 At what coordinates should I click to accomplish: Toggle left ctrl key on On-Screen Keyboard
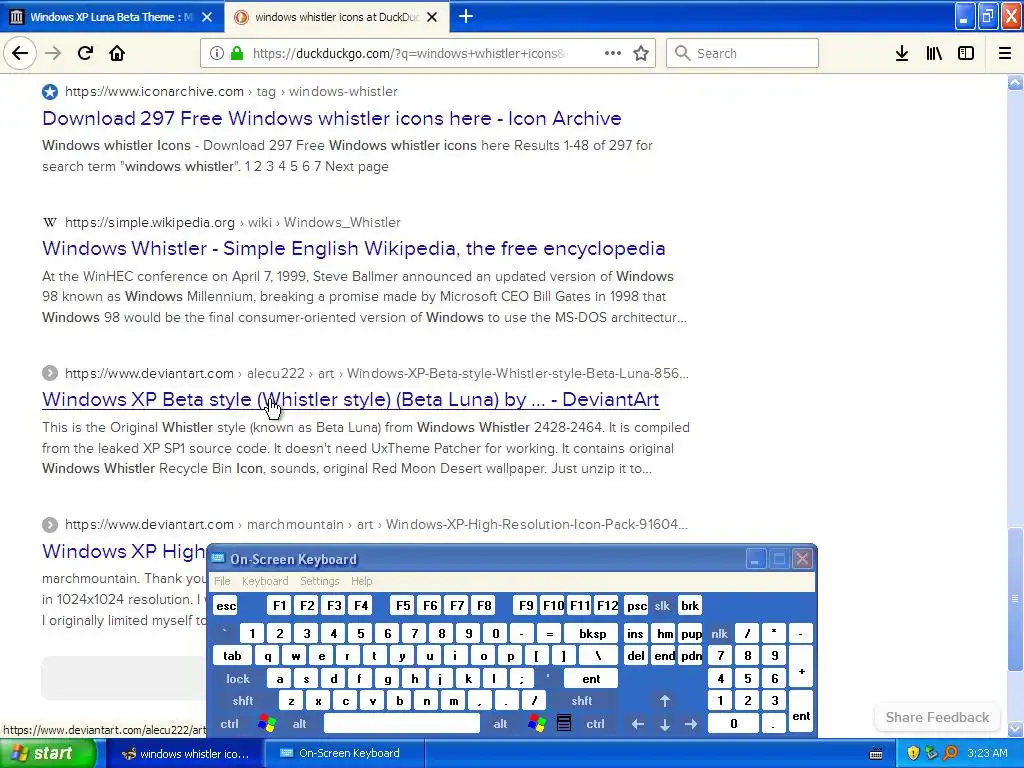click(x=229, y=724)
